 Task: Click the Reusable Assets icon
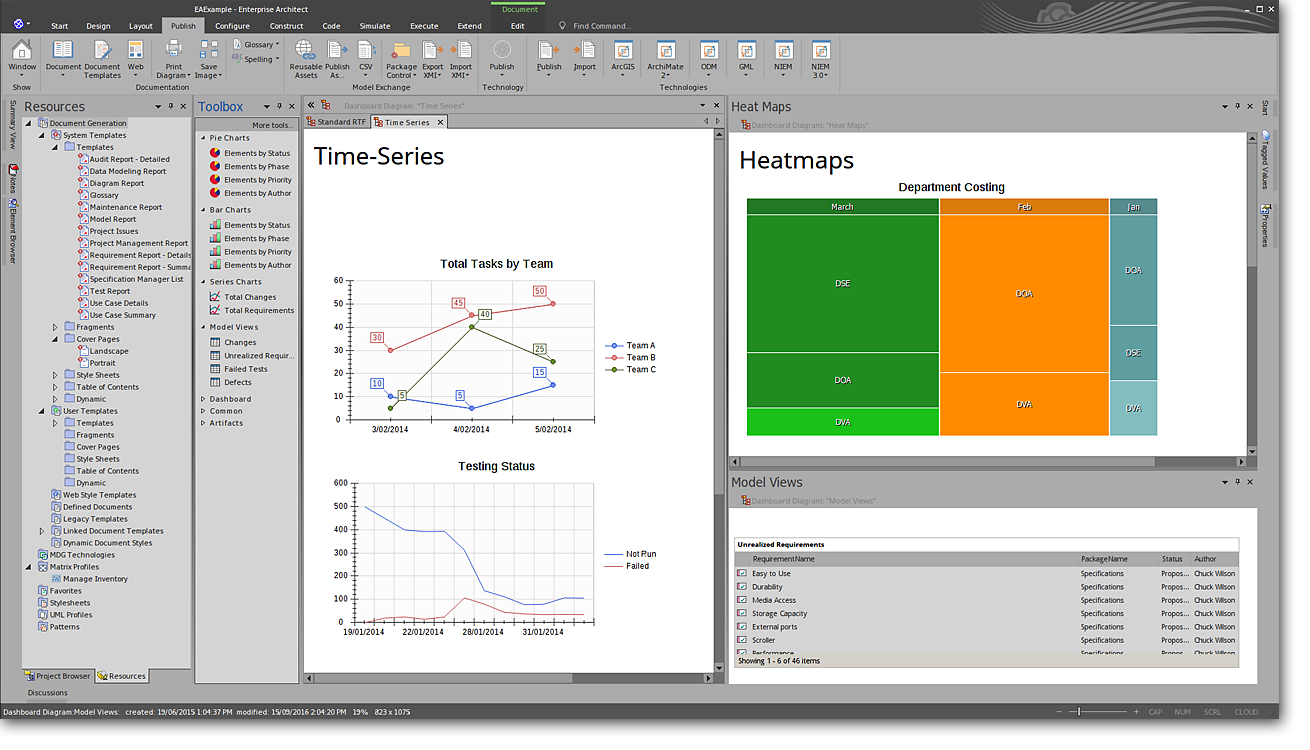click(305, 56)
